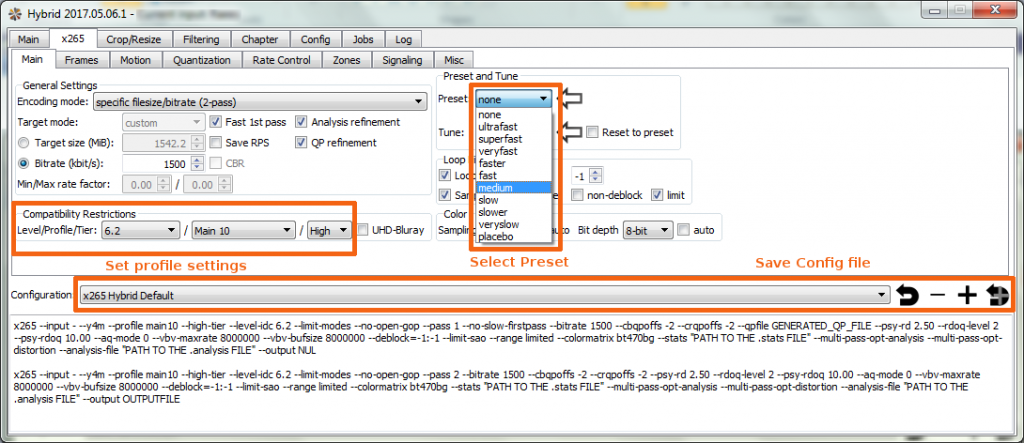Open the Preset dropdown showing none
Viewport: 1024px width, 443px height.
click(x=514, y=99)
